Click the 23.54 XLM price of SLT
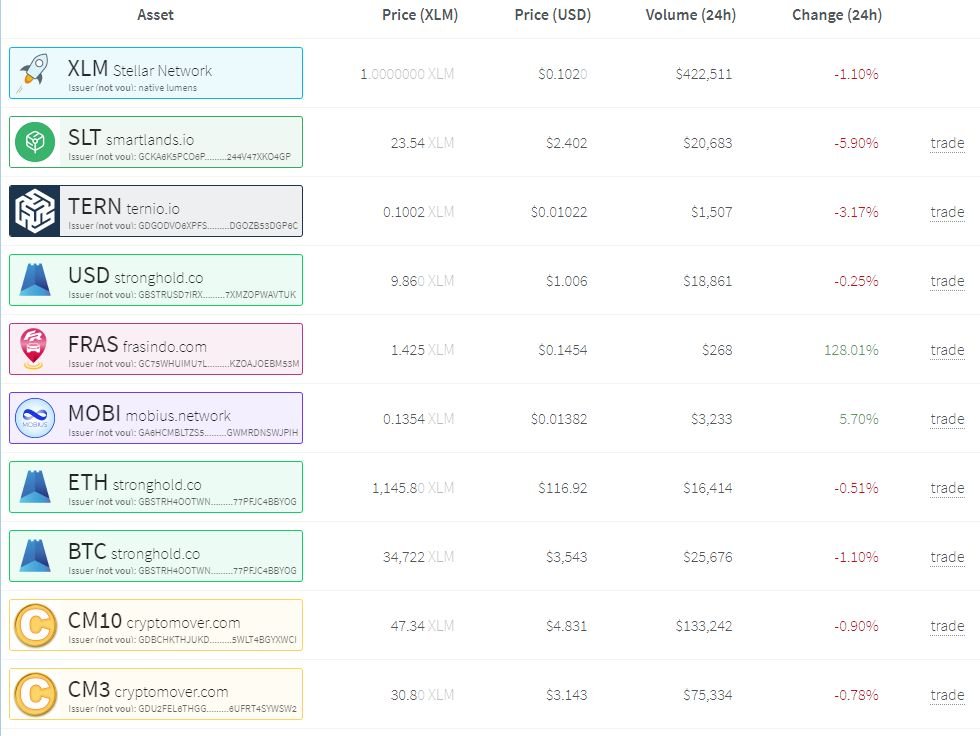Screen dimensions: 980x736 (422, 143)
